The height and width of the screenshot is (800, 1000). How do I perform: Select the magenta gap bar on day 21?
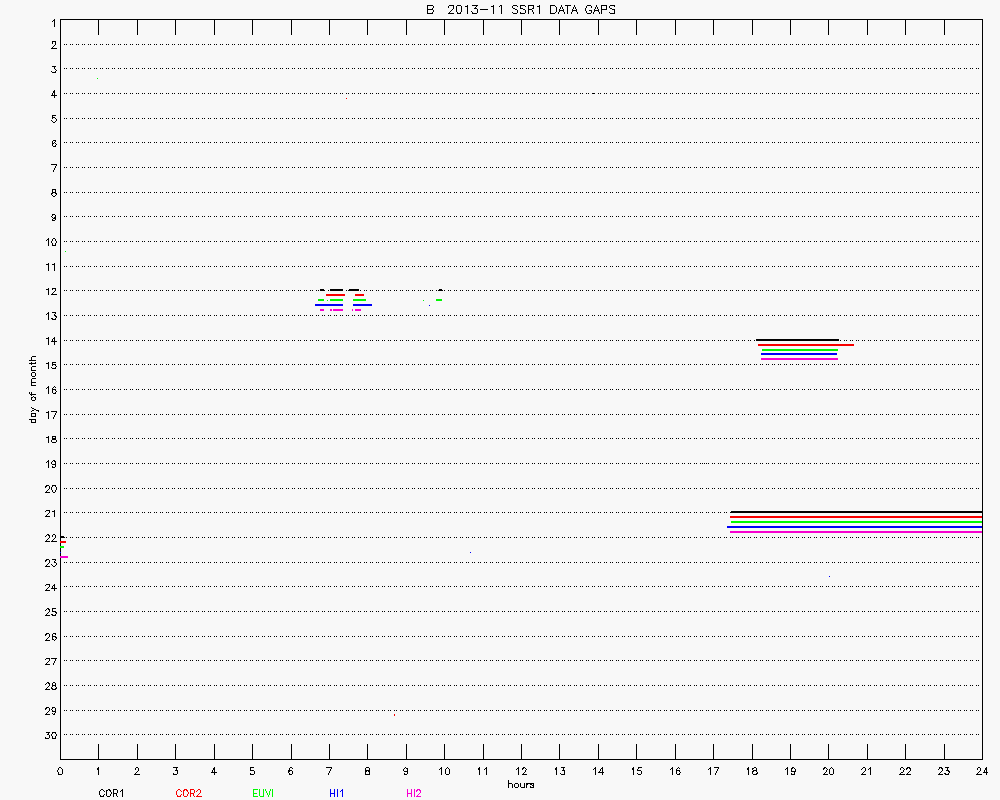[x=856, y=532]
